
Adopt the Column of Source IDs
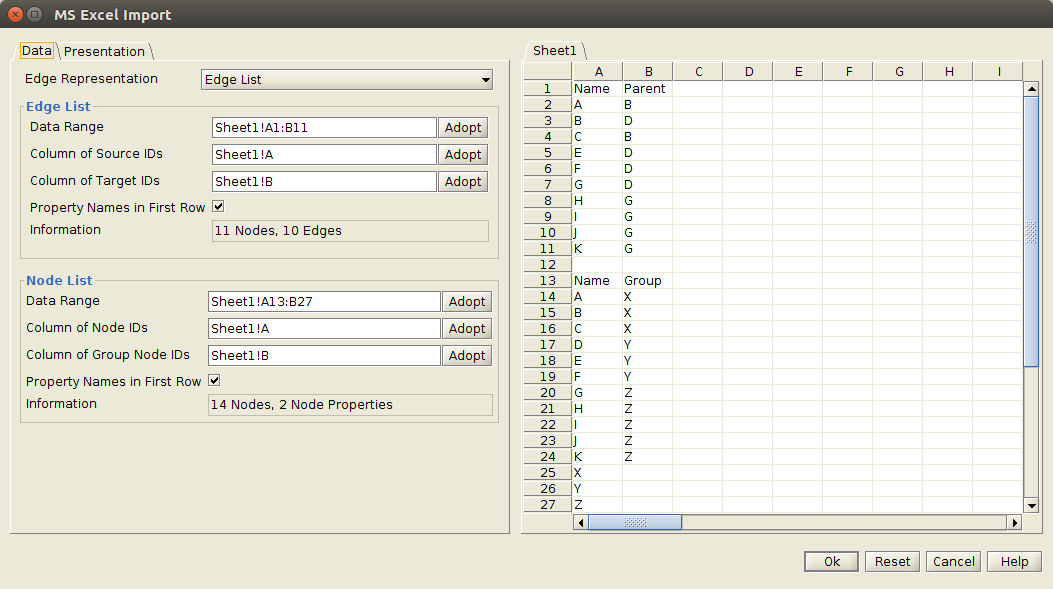pos(463,154)
